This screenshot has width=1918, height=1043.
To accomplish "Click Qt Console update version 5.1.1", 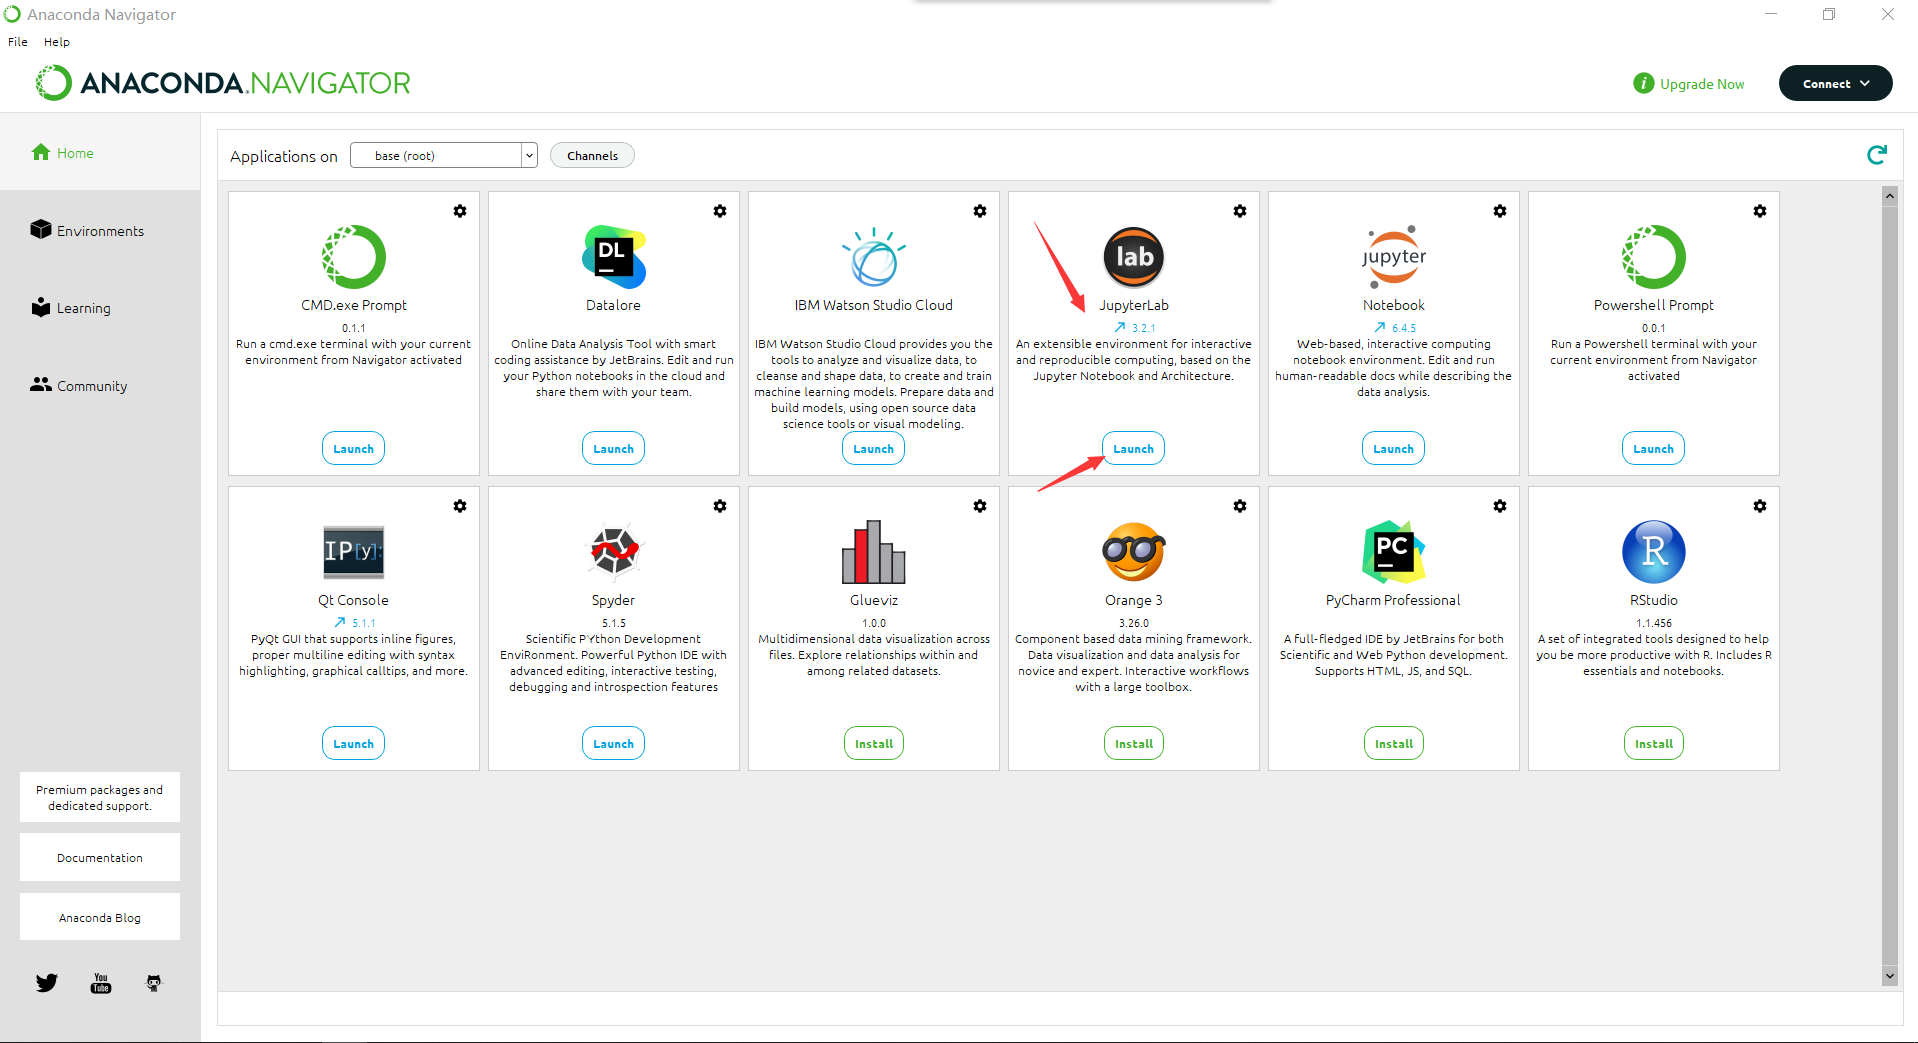I will click(354, 623).
